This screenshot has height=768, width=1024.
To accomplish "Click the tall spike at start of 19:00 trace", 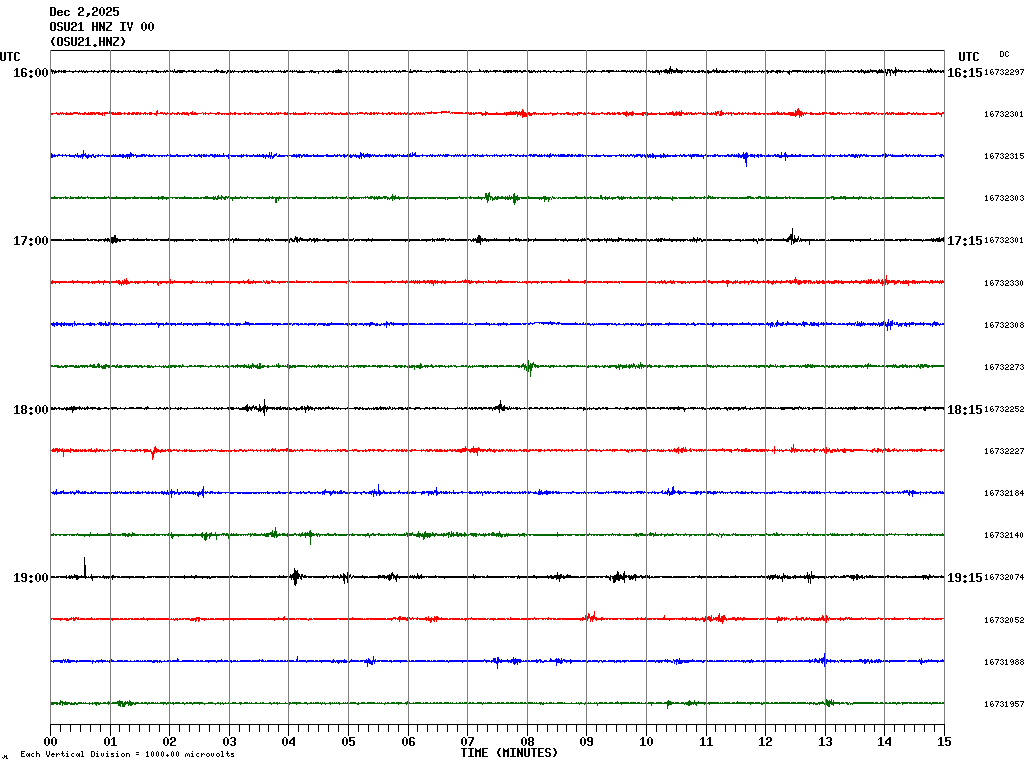I will 85,566.
